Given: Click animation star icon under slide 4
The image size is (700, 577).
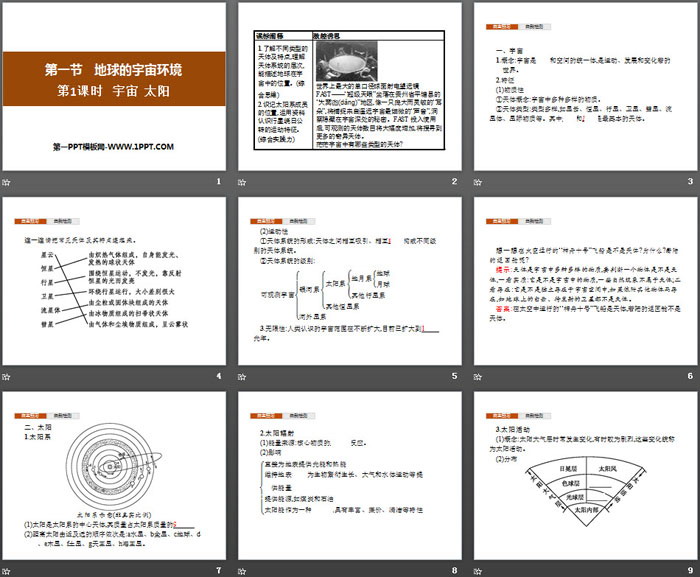Looking at the screenshot, I should (6, 377).
